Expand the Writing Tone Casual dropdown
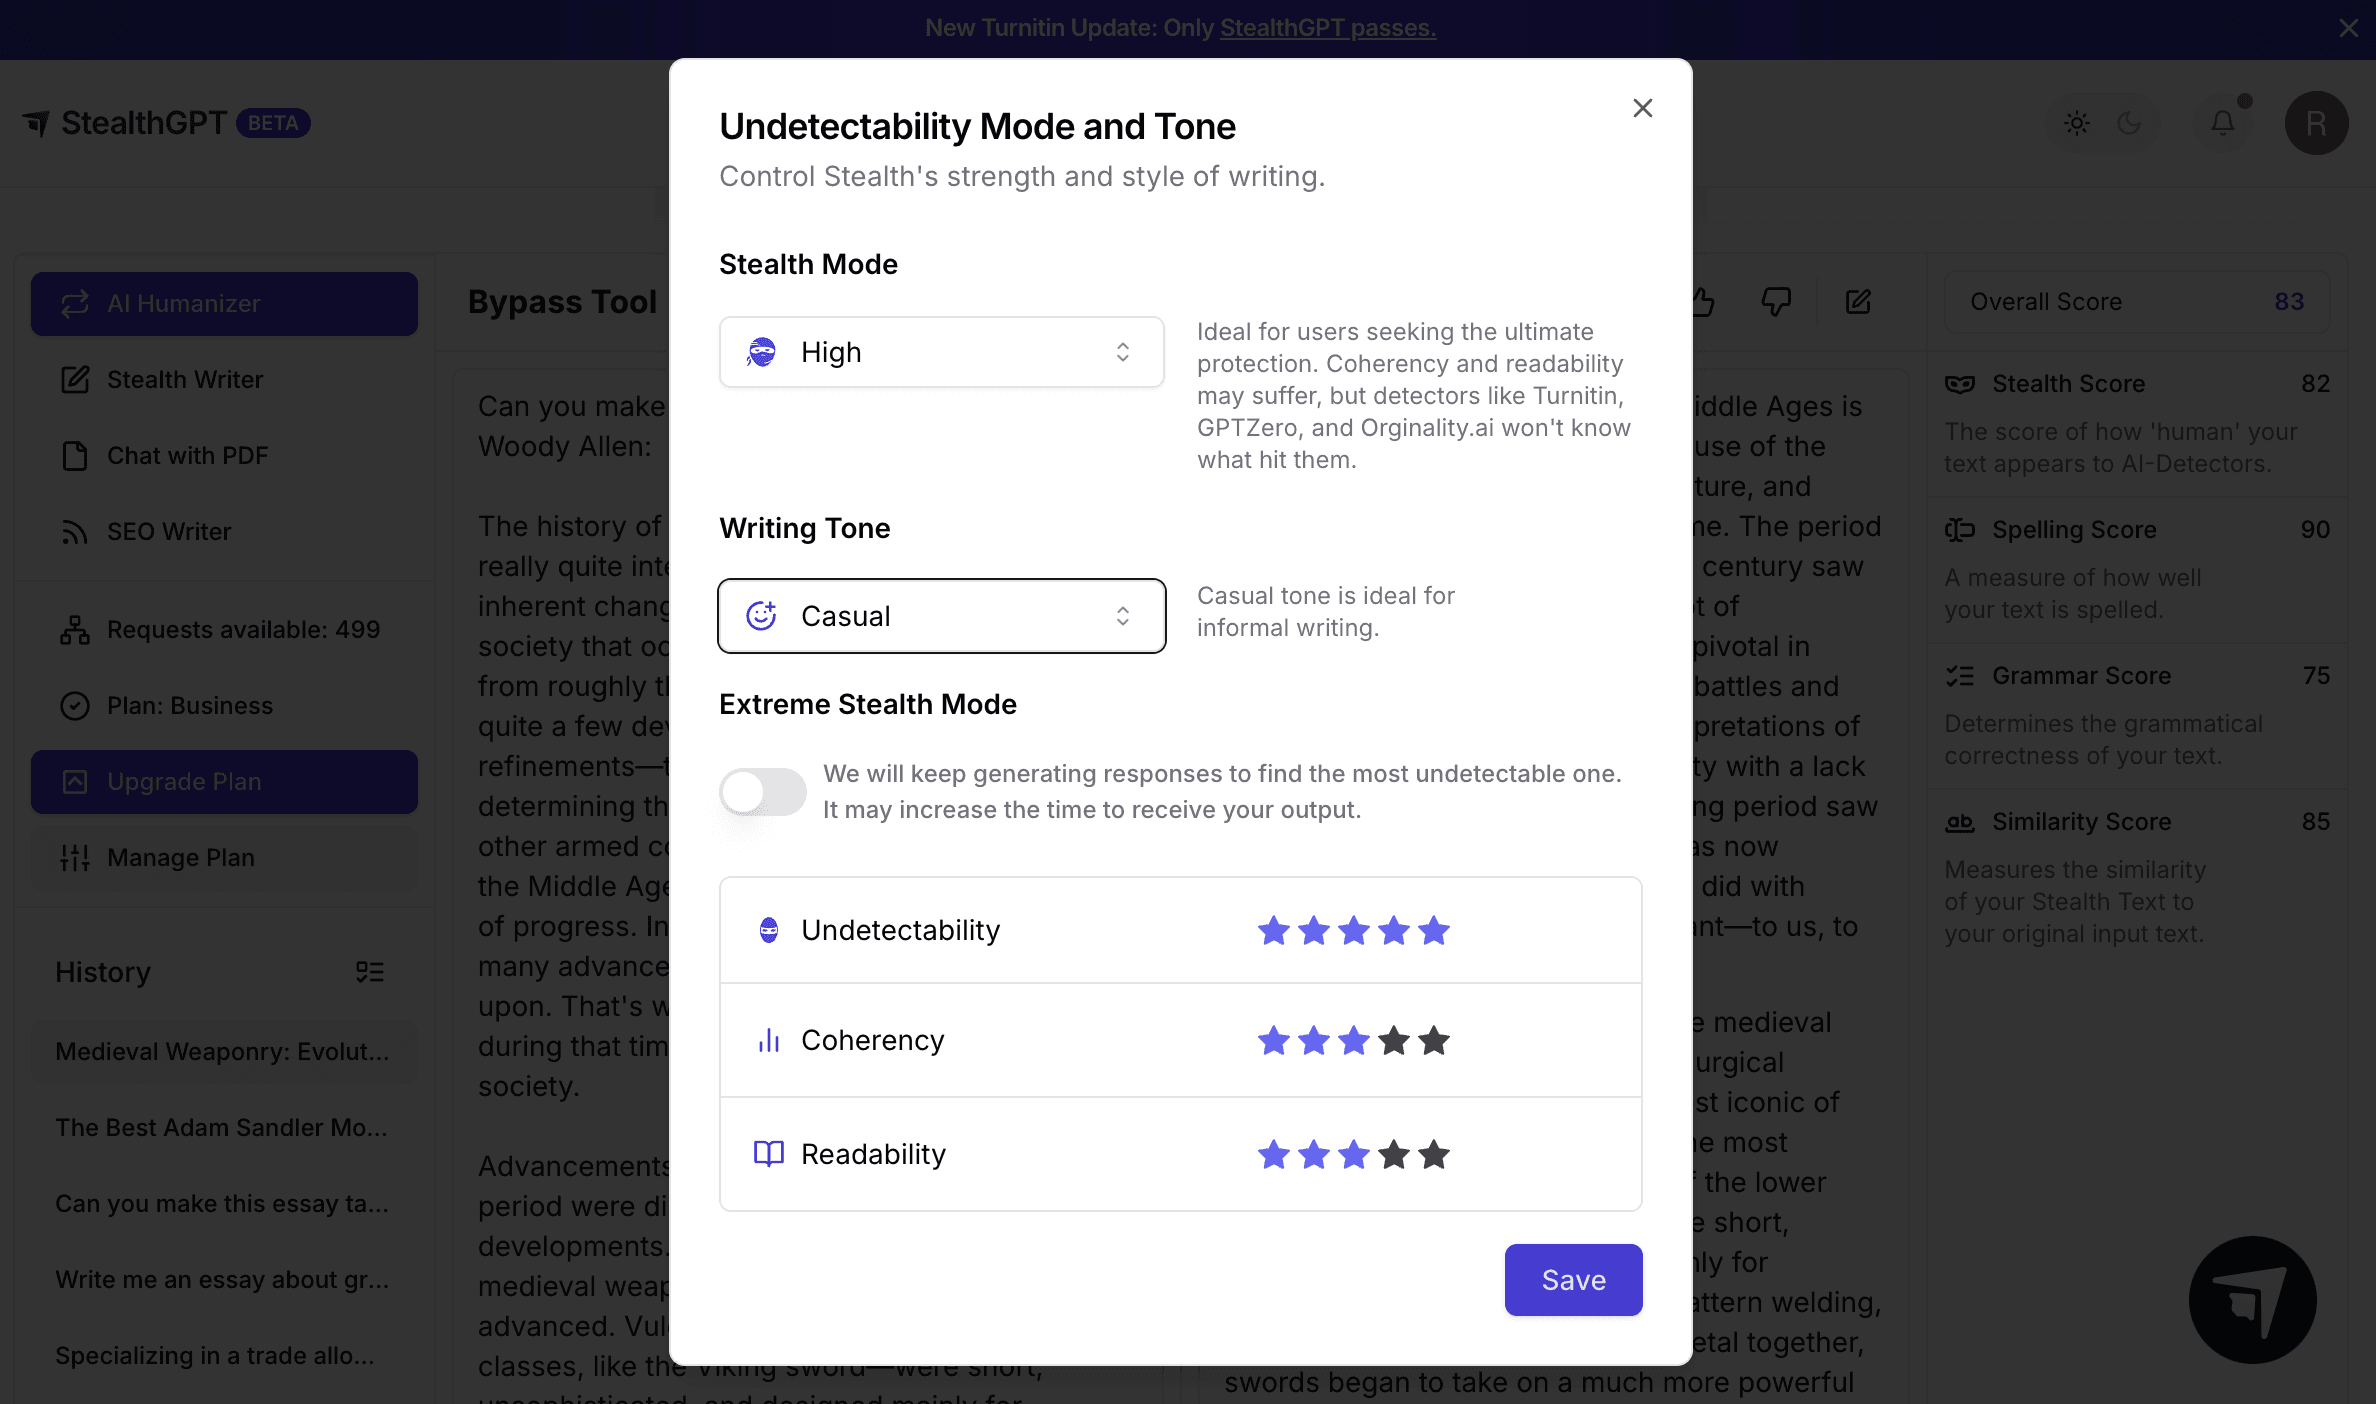2376x1404 pixels. pos(941,616)
